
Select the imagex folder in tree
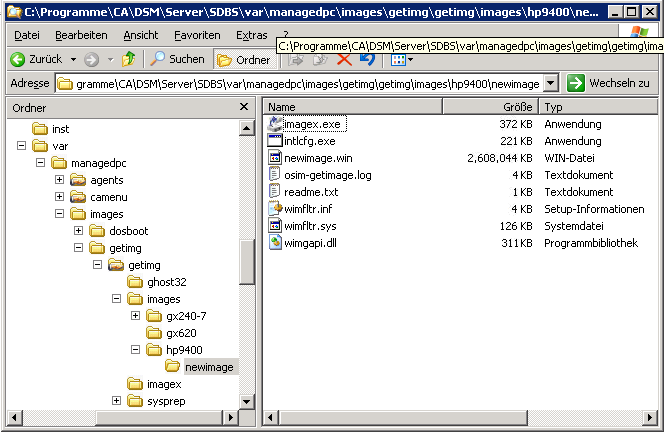coord(164,384)
